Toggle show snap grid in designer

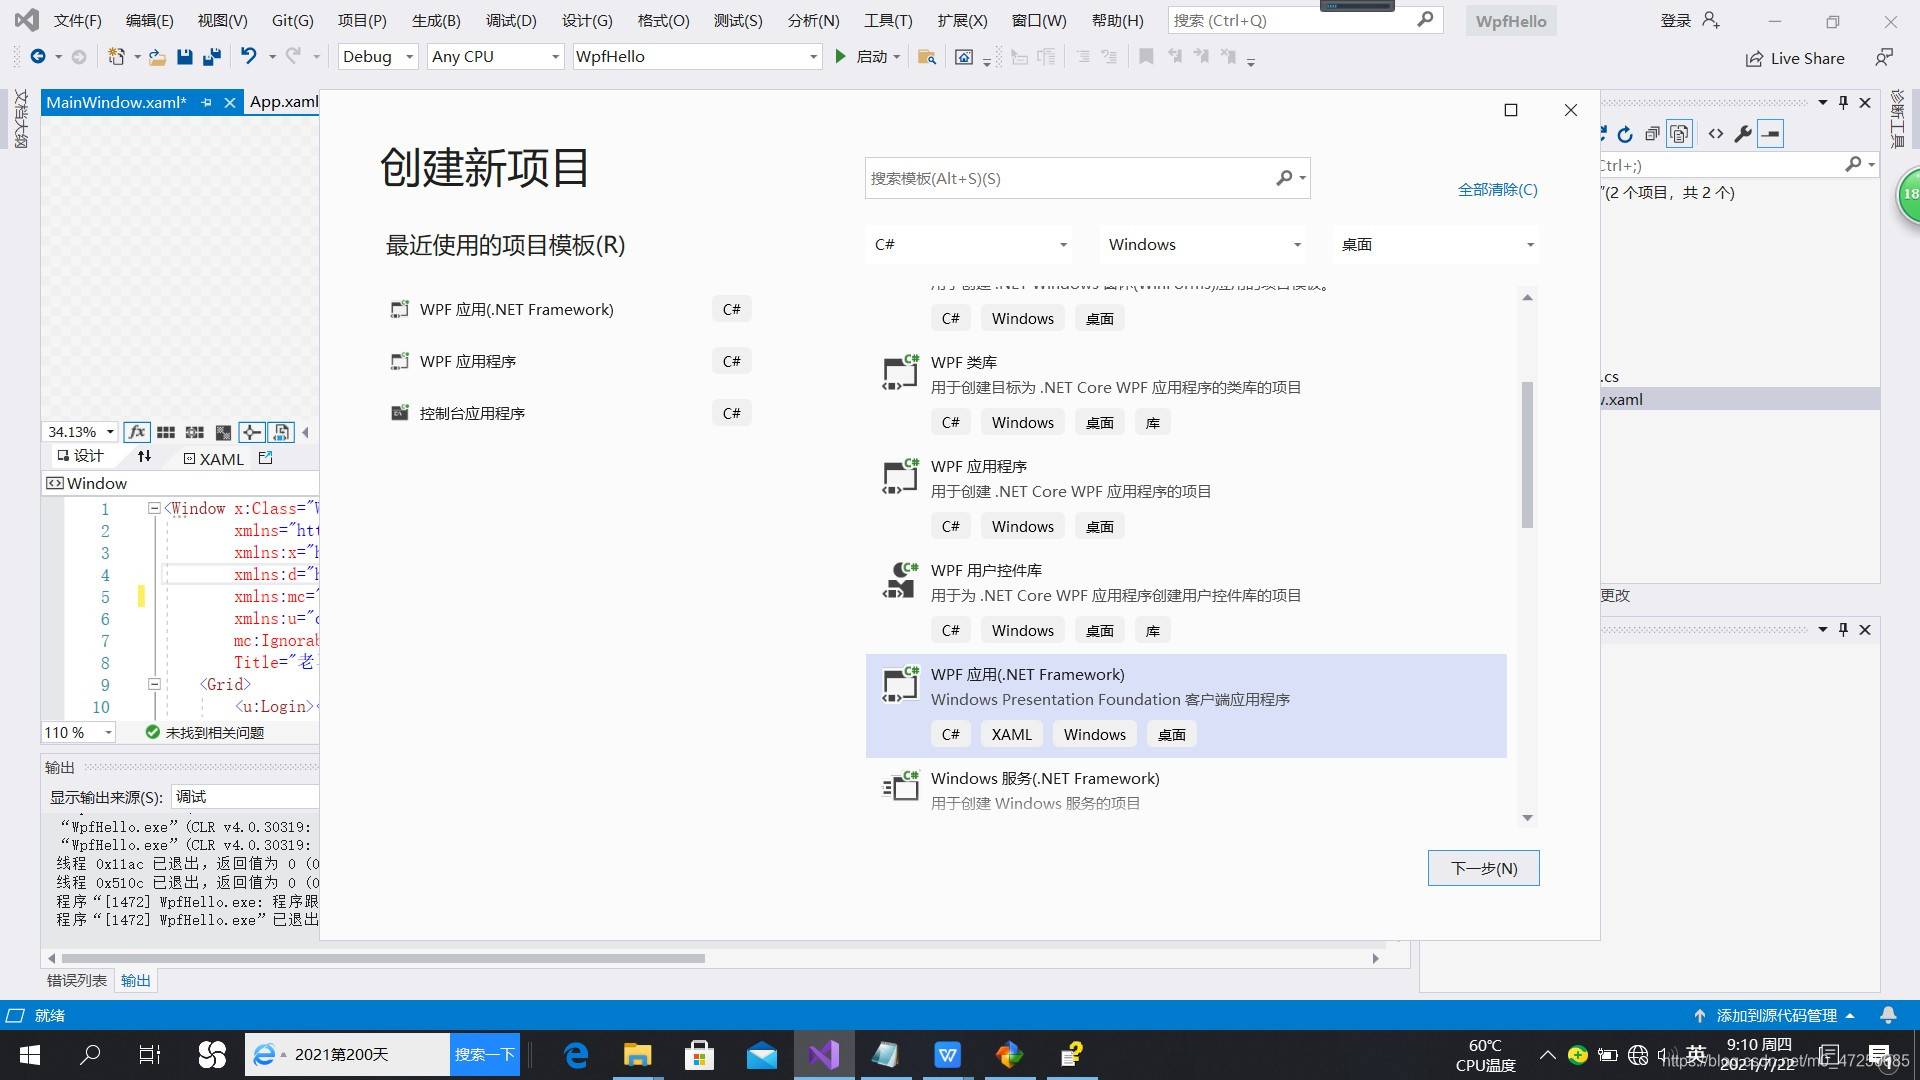(x=166, y=432)
